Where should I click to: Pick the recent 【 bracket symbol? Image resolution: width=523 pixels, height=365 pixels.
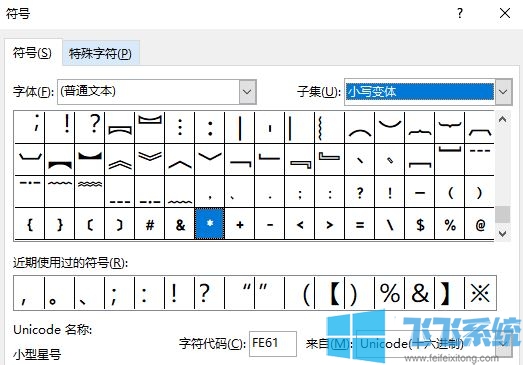click(x=330, y=293)
